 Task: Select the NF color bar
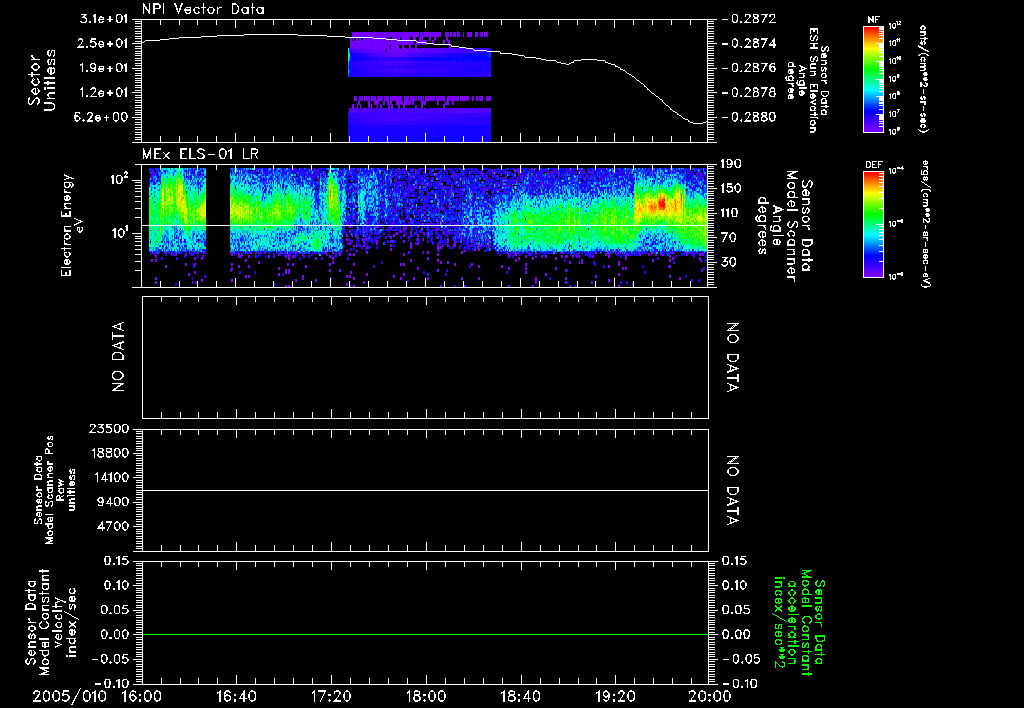tap(873, 78)
